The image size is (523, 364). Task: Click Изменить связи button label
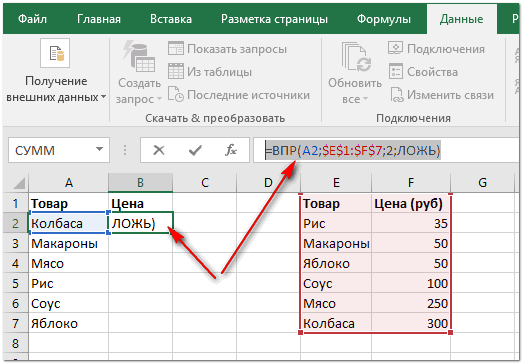pos(450,95)
